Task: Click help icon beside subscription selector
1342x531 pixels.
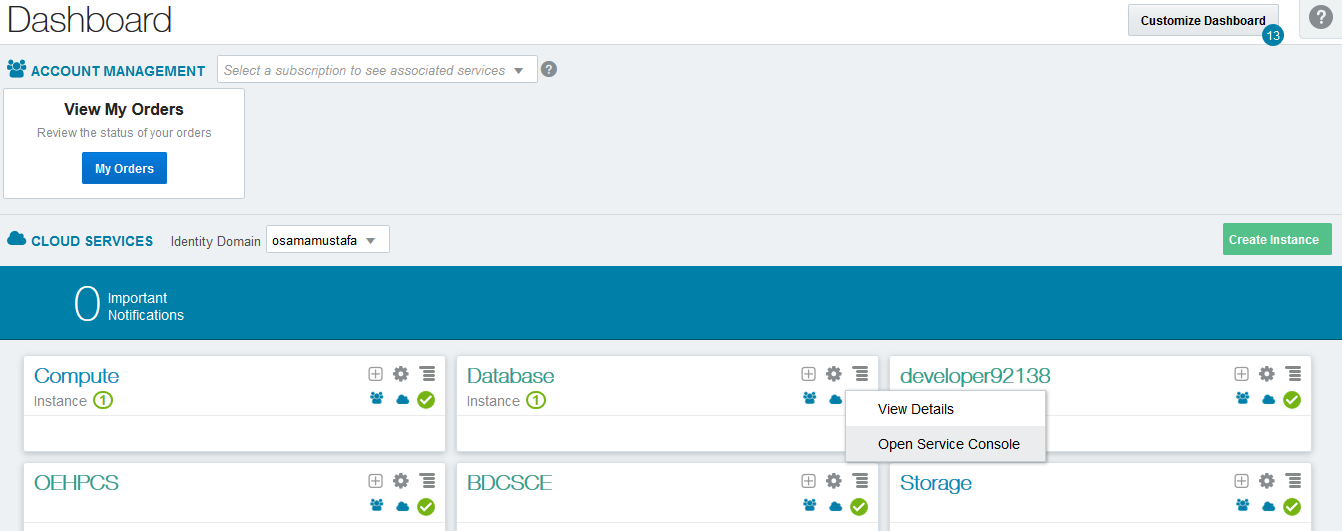Action: [x=549, y=70]
